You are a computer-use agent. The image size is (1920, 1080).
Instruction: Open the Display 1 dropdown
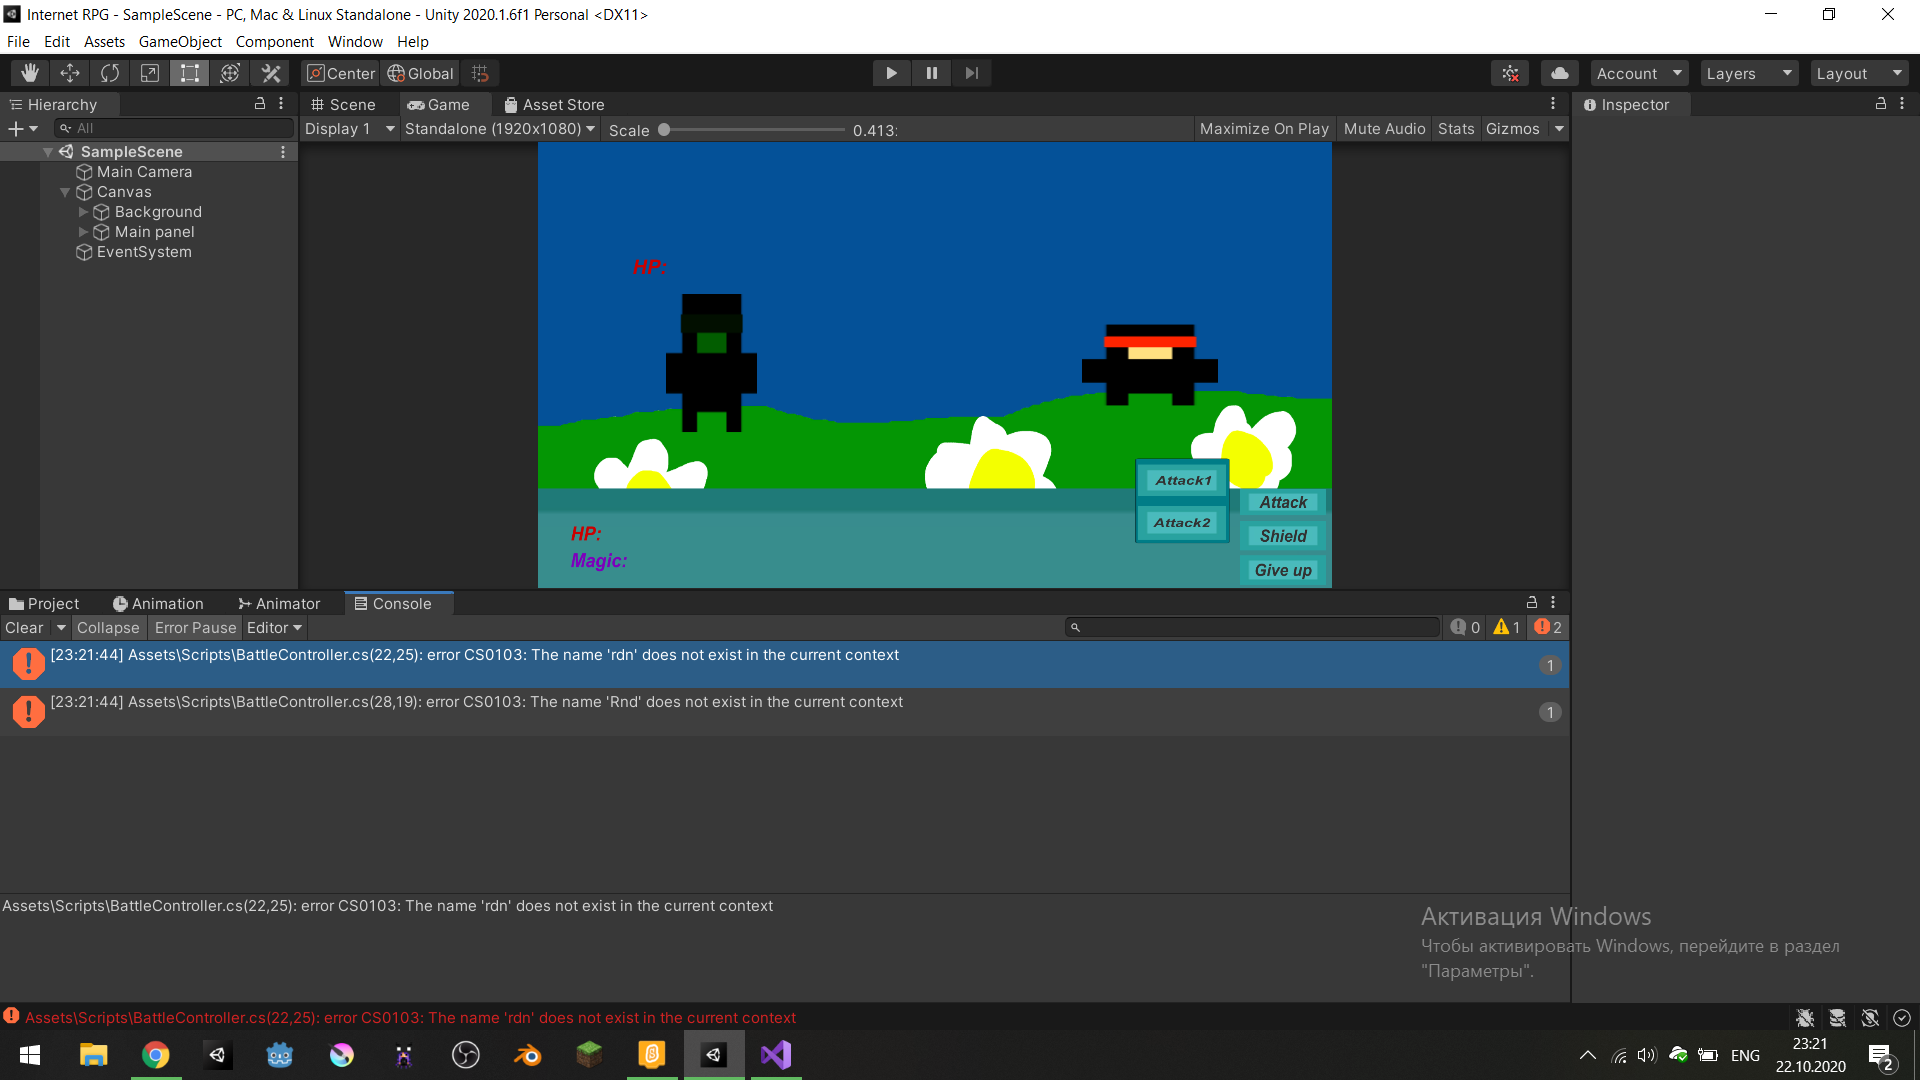[x=350, y=129]
